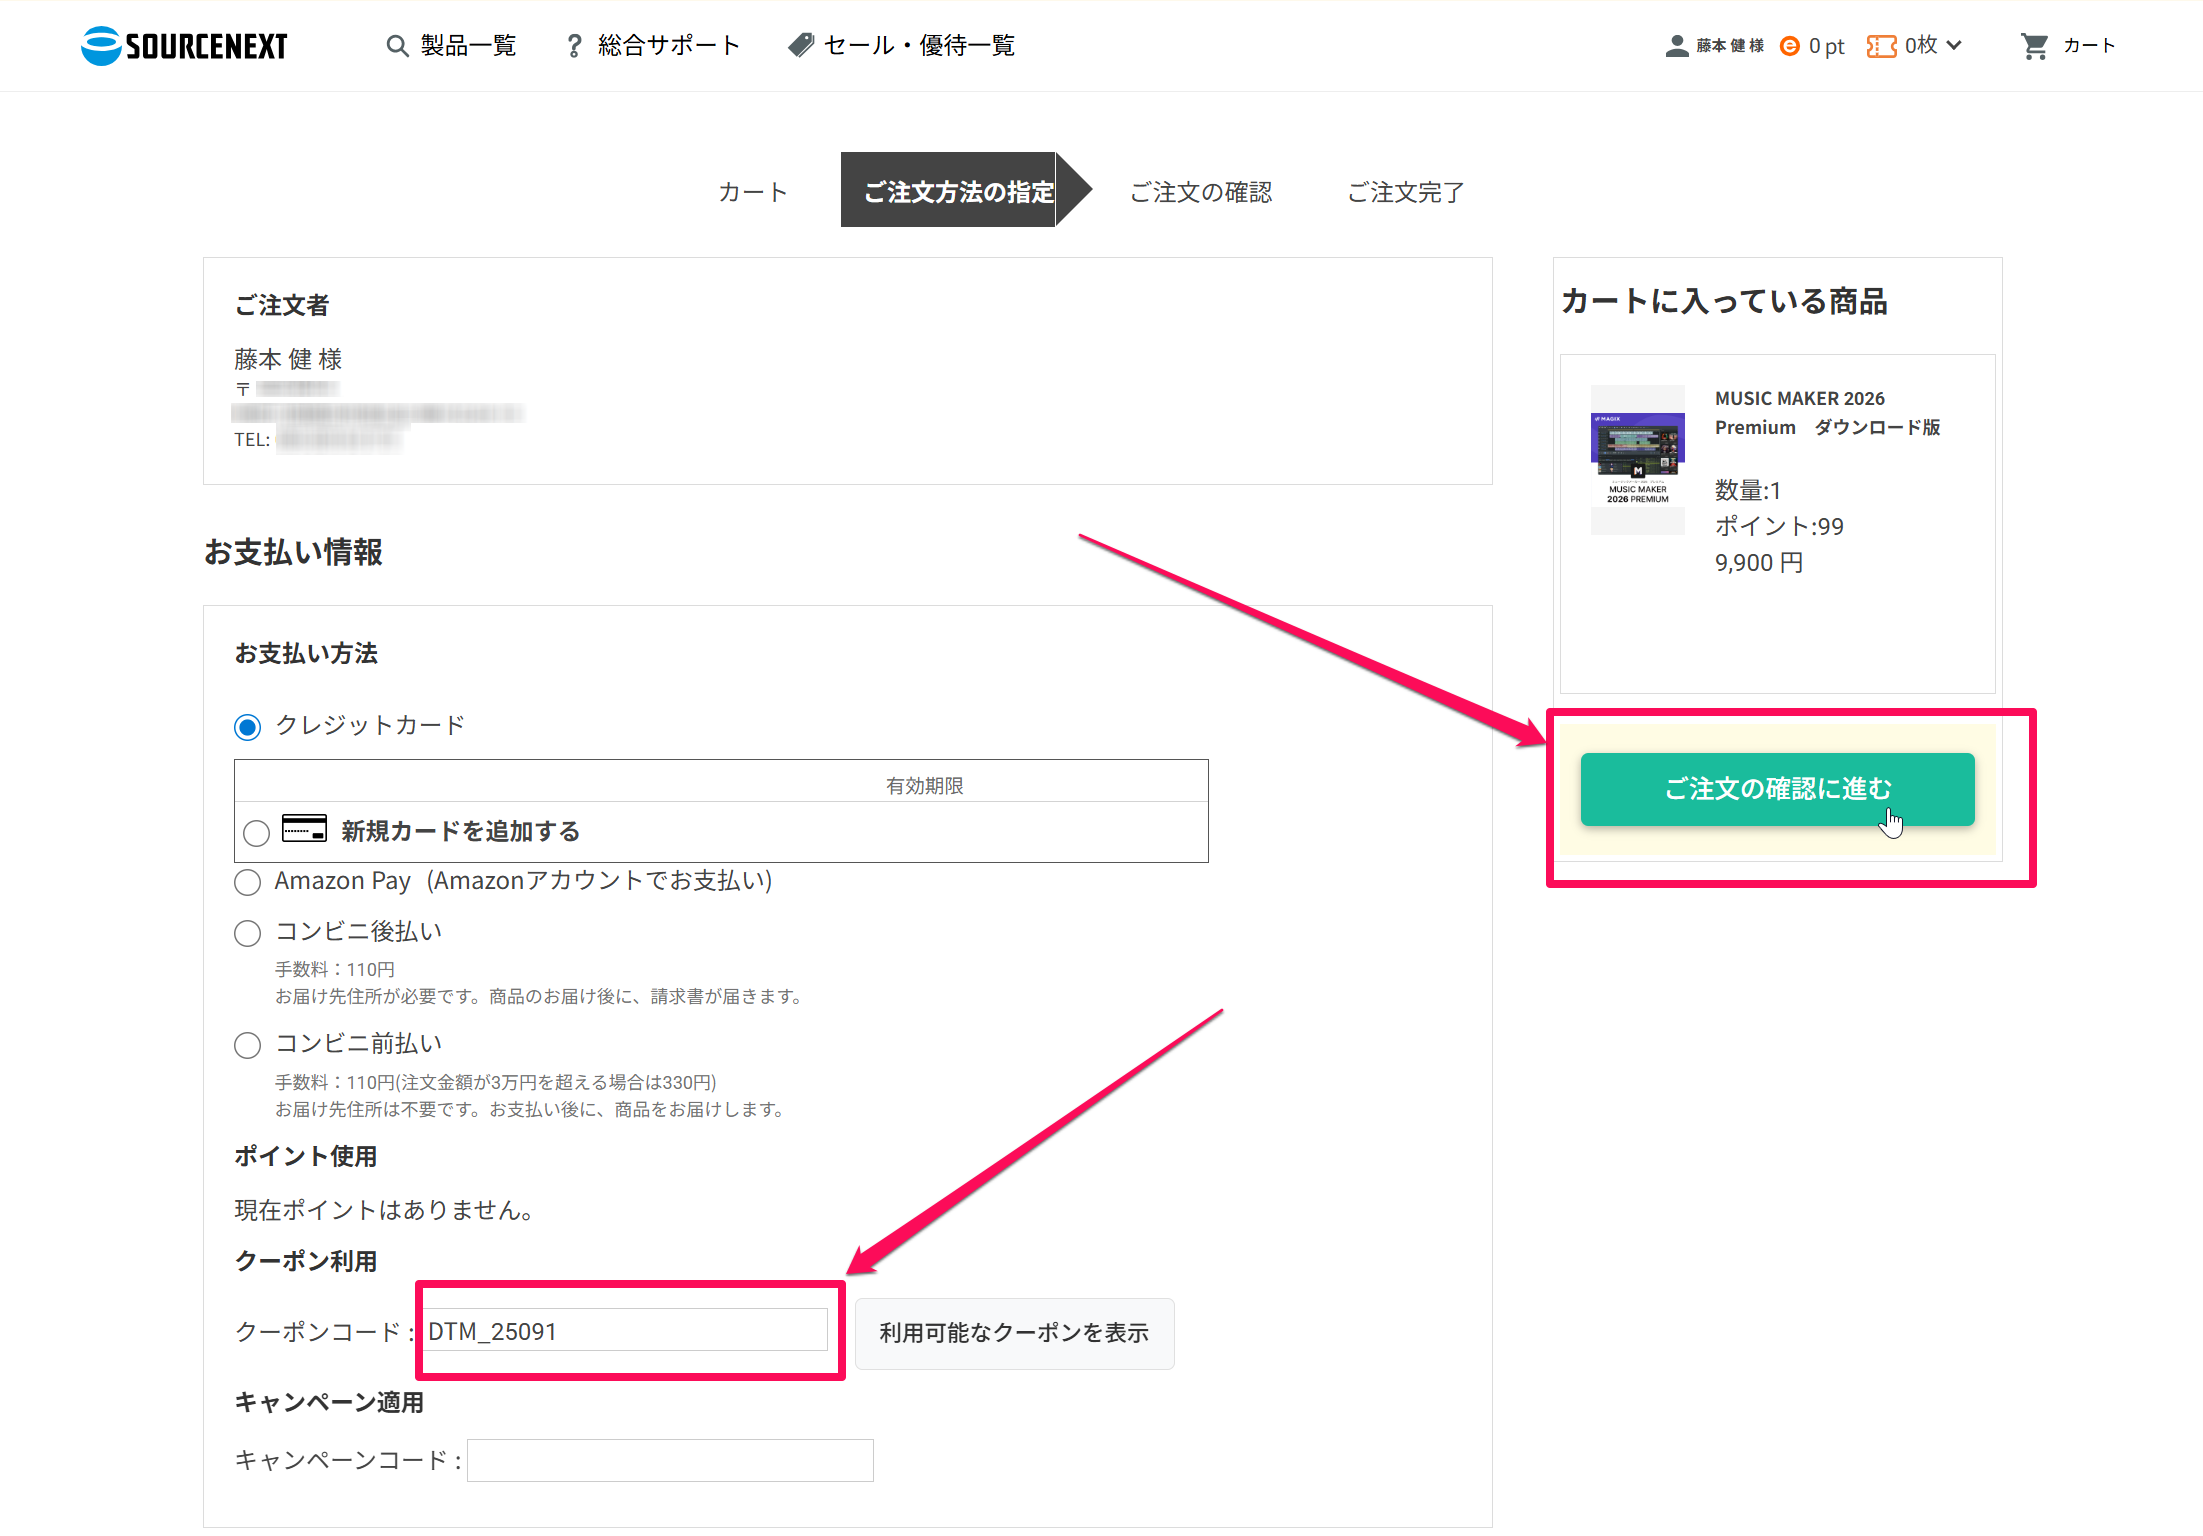Click the credit card icon beside 新規カードを追加する

pyautogui.click(x=304, y=828)
